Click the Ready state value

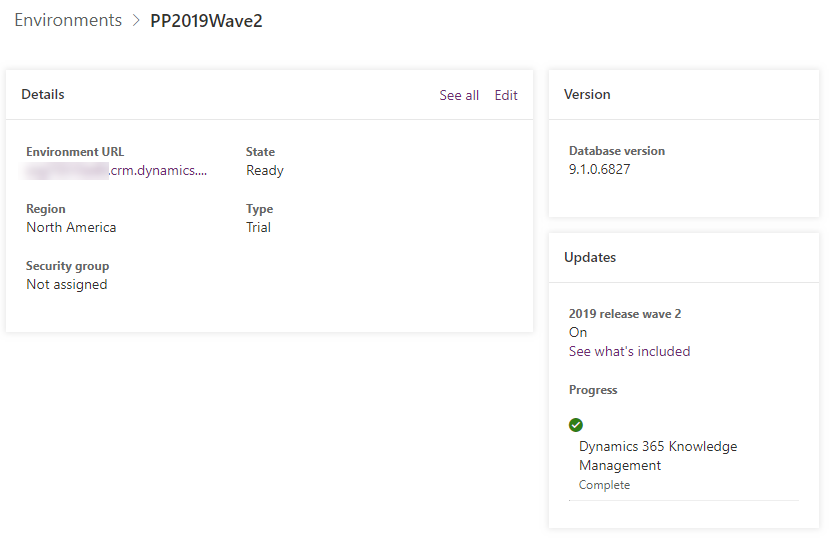coord(265,170)
